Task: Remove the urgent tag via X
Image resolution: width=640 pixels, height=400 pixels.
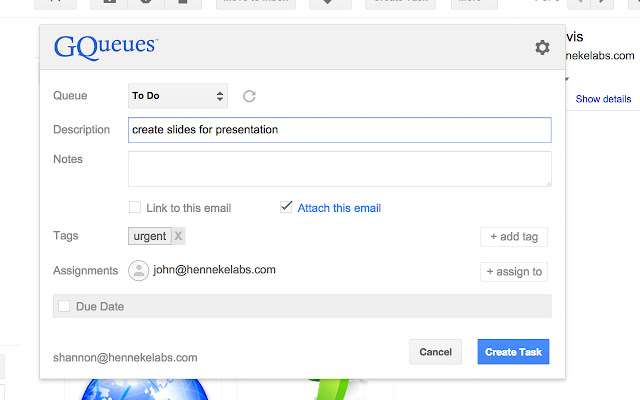Action: click(178, 236)
